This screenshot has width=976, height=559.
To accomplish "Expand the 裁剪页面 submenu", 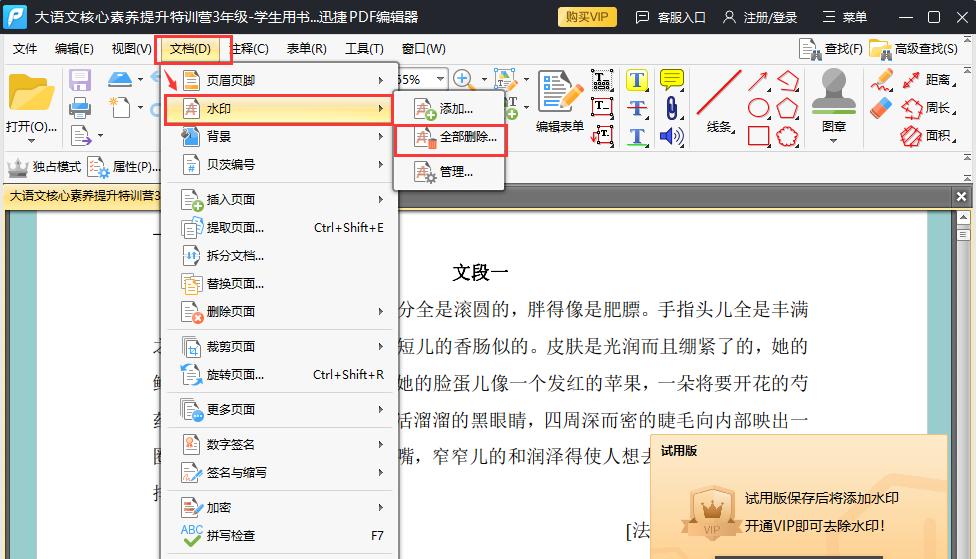I will click(x=281, y=346).
